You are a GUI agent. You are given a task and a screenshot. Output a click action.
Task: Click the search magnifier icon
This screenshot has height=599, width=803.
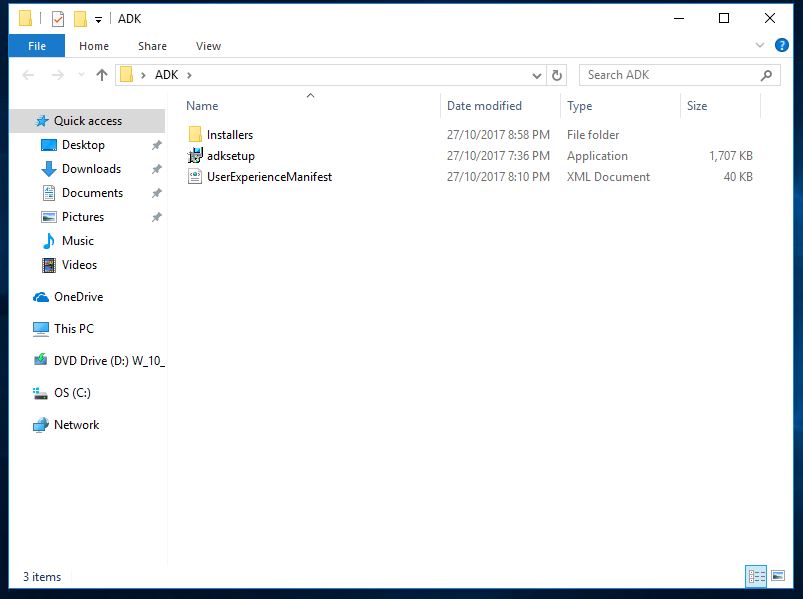(x=766, y=76)
